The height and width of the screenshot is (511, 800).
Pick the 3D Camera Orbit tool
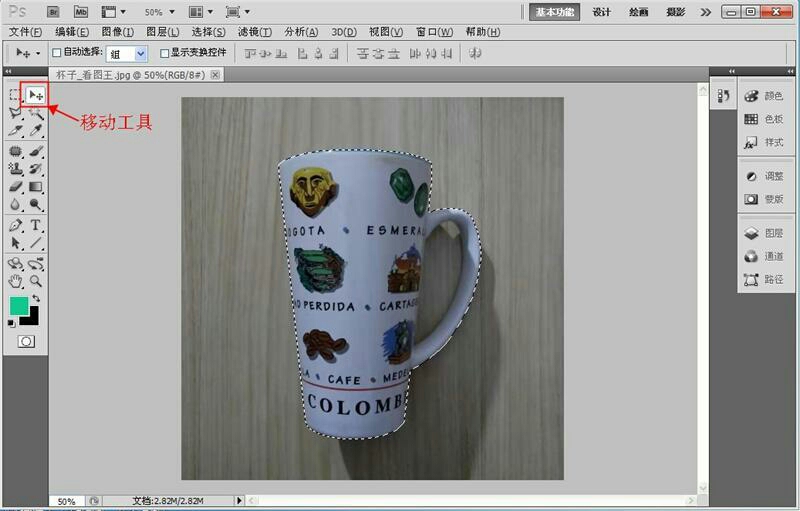pyautogui.click(x=36, y=264)
